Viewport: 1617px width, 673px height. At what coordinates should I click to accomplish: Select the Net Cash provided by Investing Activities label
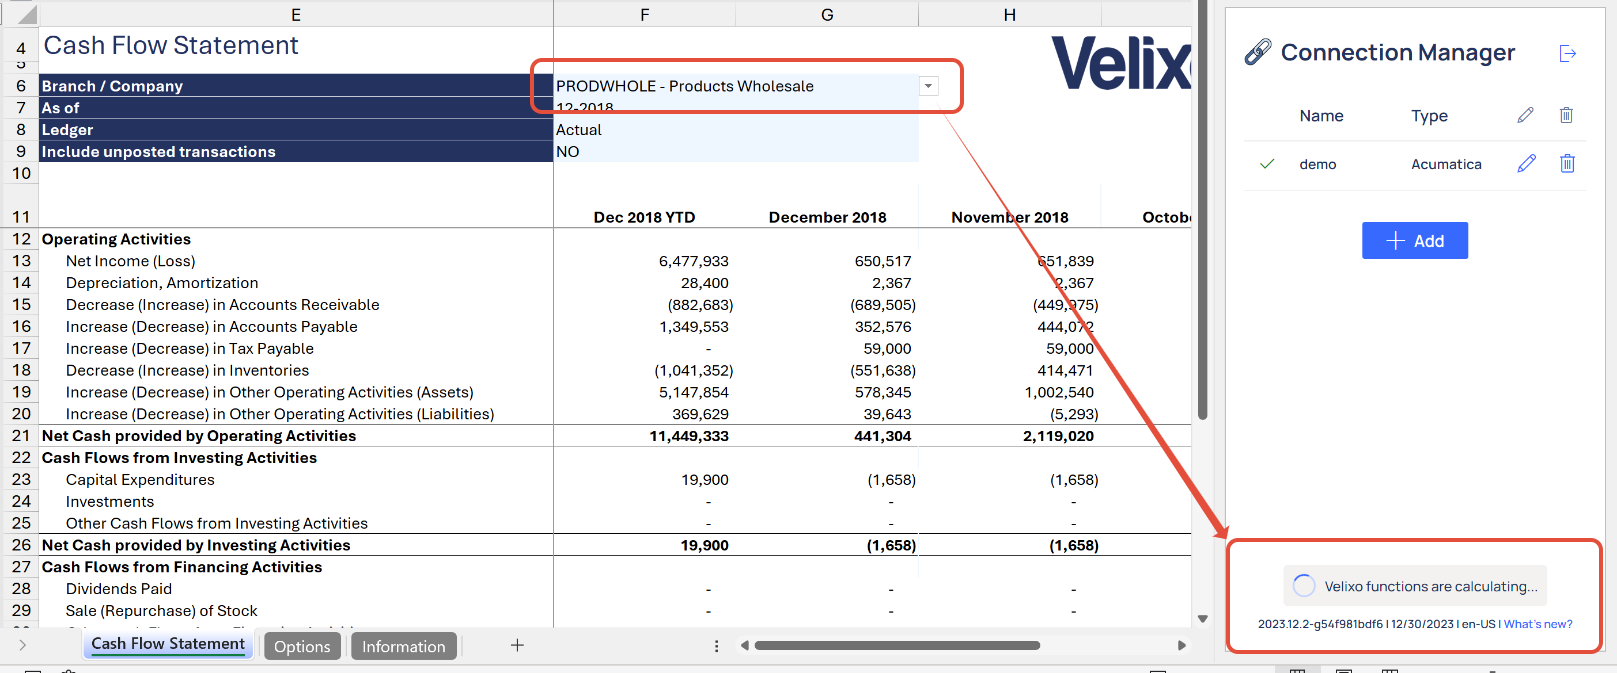click(x=196, y=545)
